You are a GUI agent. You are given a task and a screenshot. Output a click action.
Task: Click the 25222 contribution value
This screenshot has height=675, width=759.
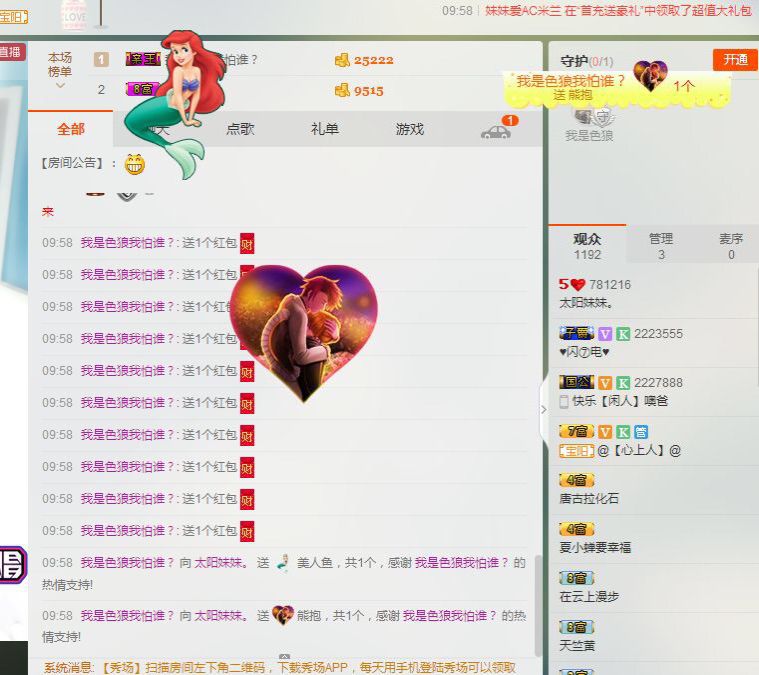pos(374,61)
